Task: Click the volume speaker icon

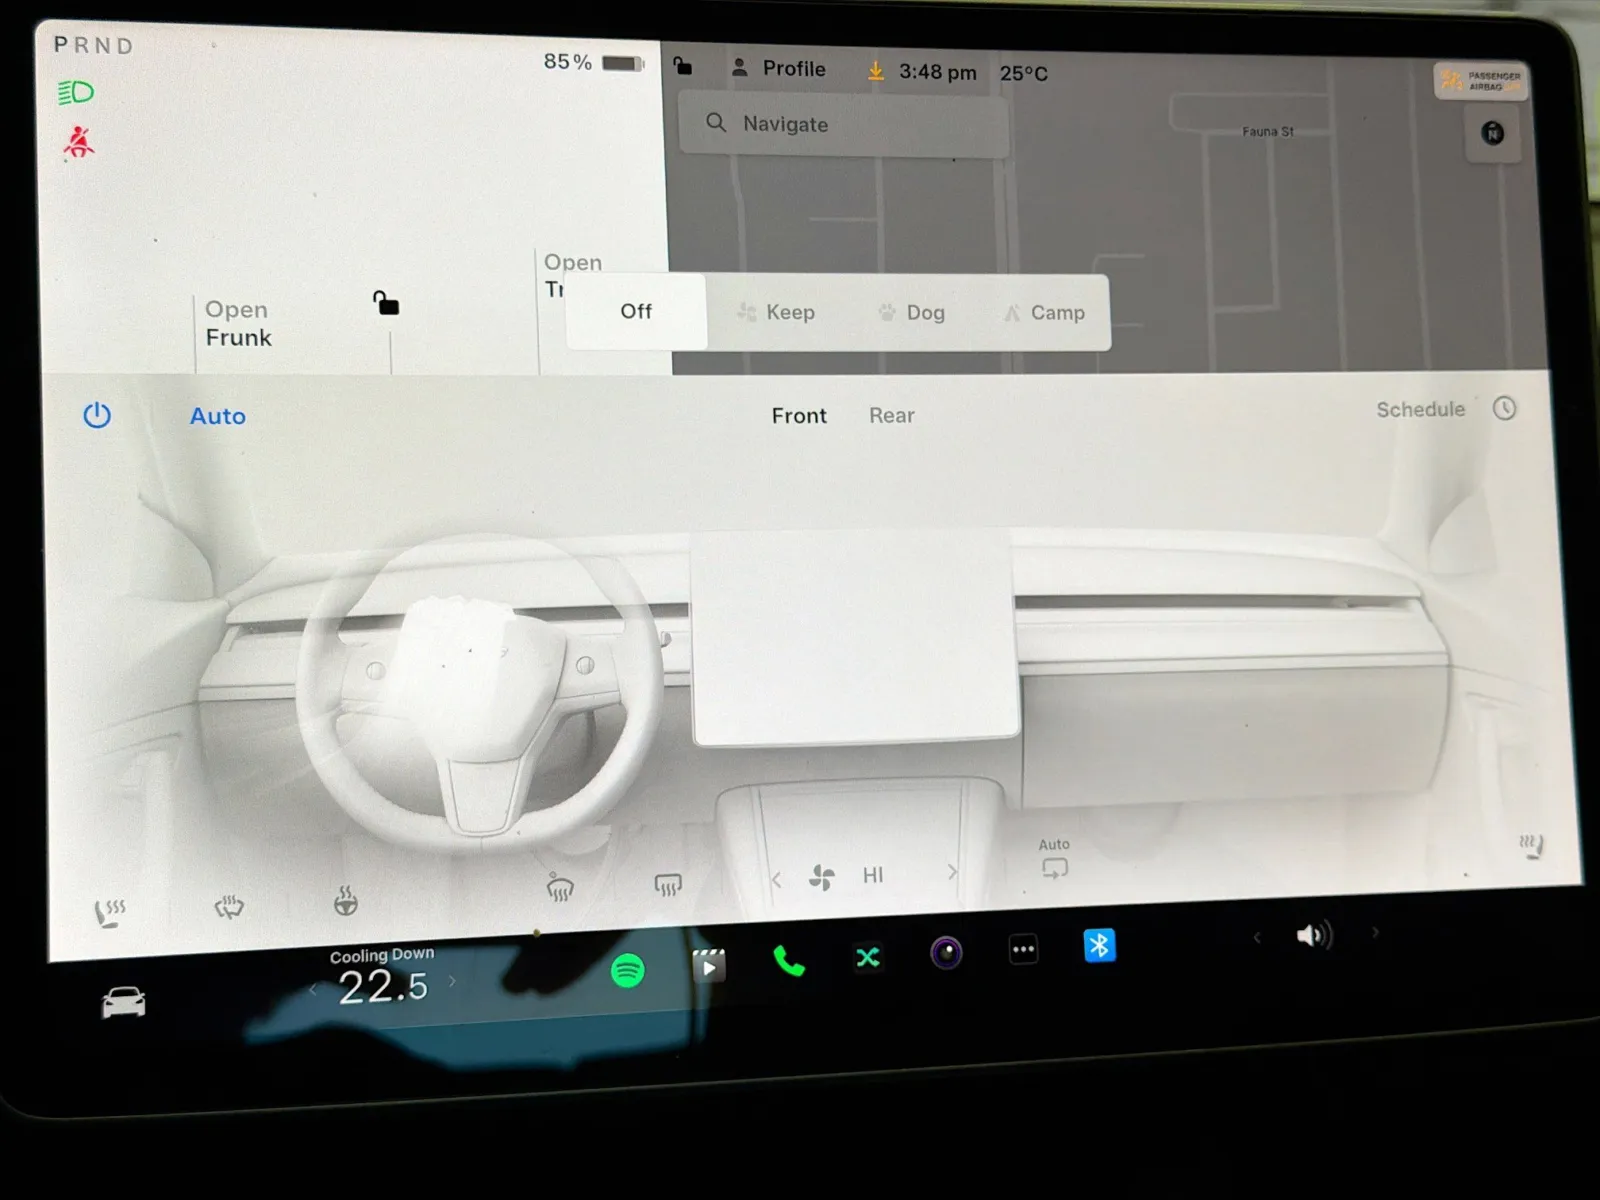Action: pos(1313,936)
